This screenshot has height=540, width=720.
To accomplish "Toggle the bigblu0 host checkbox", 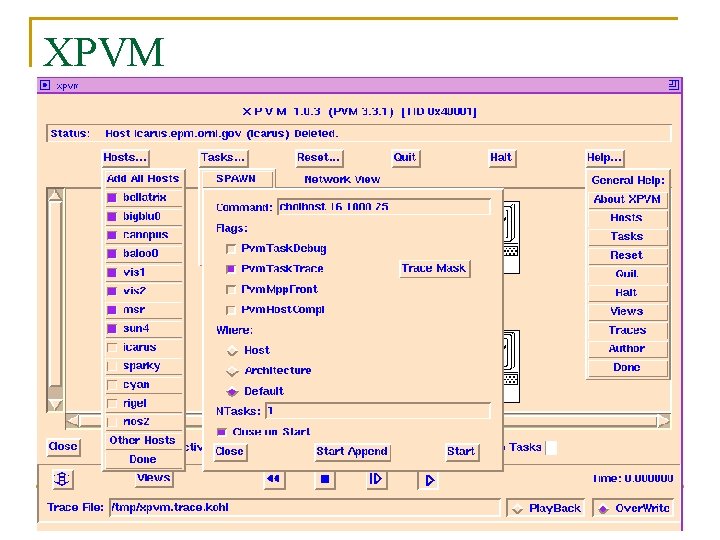I will [112, 217].
